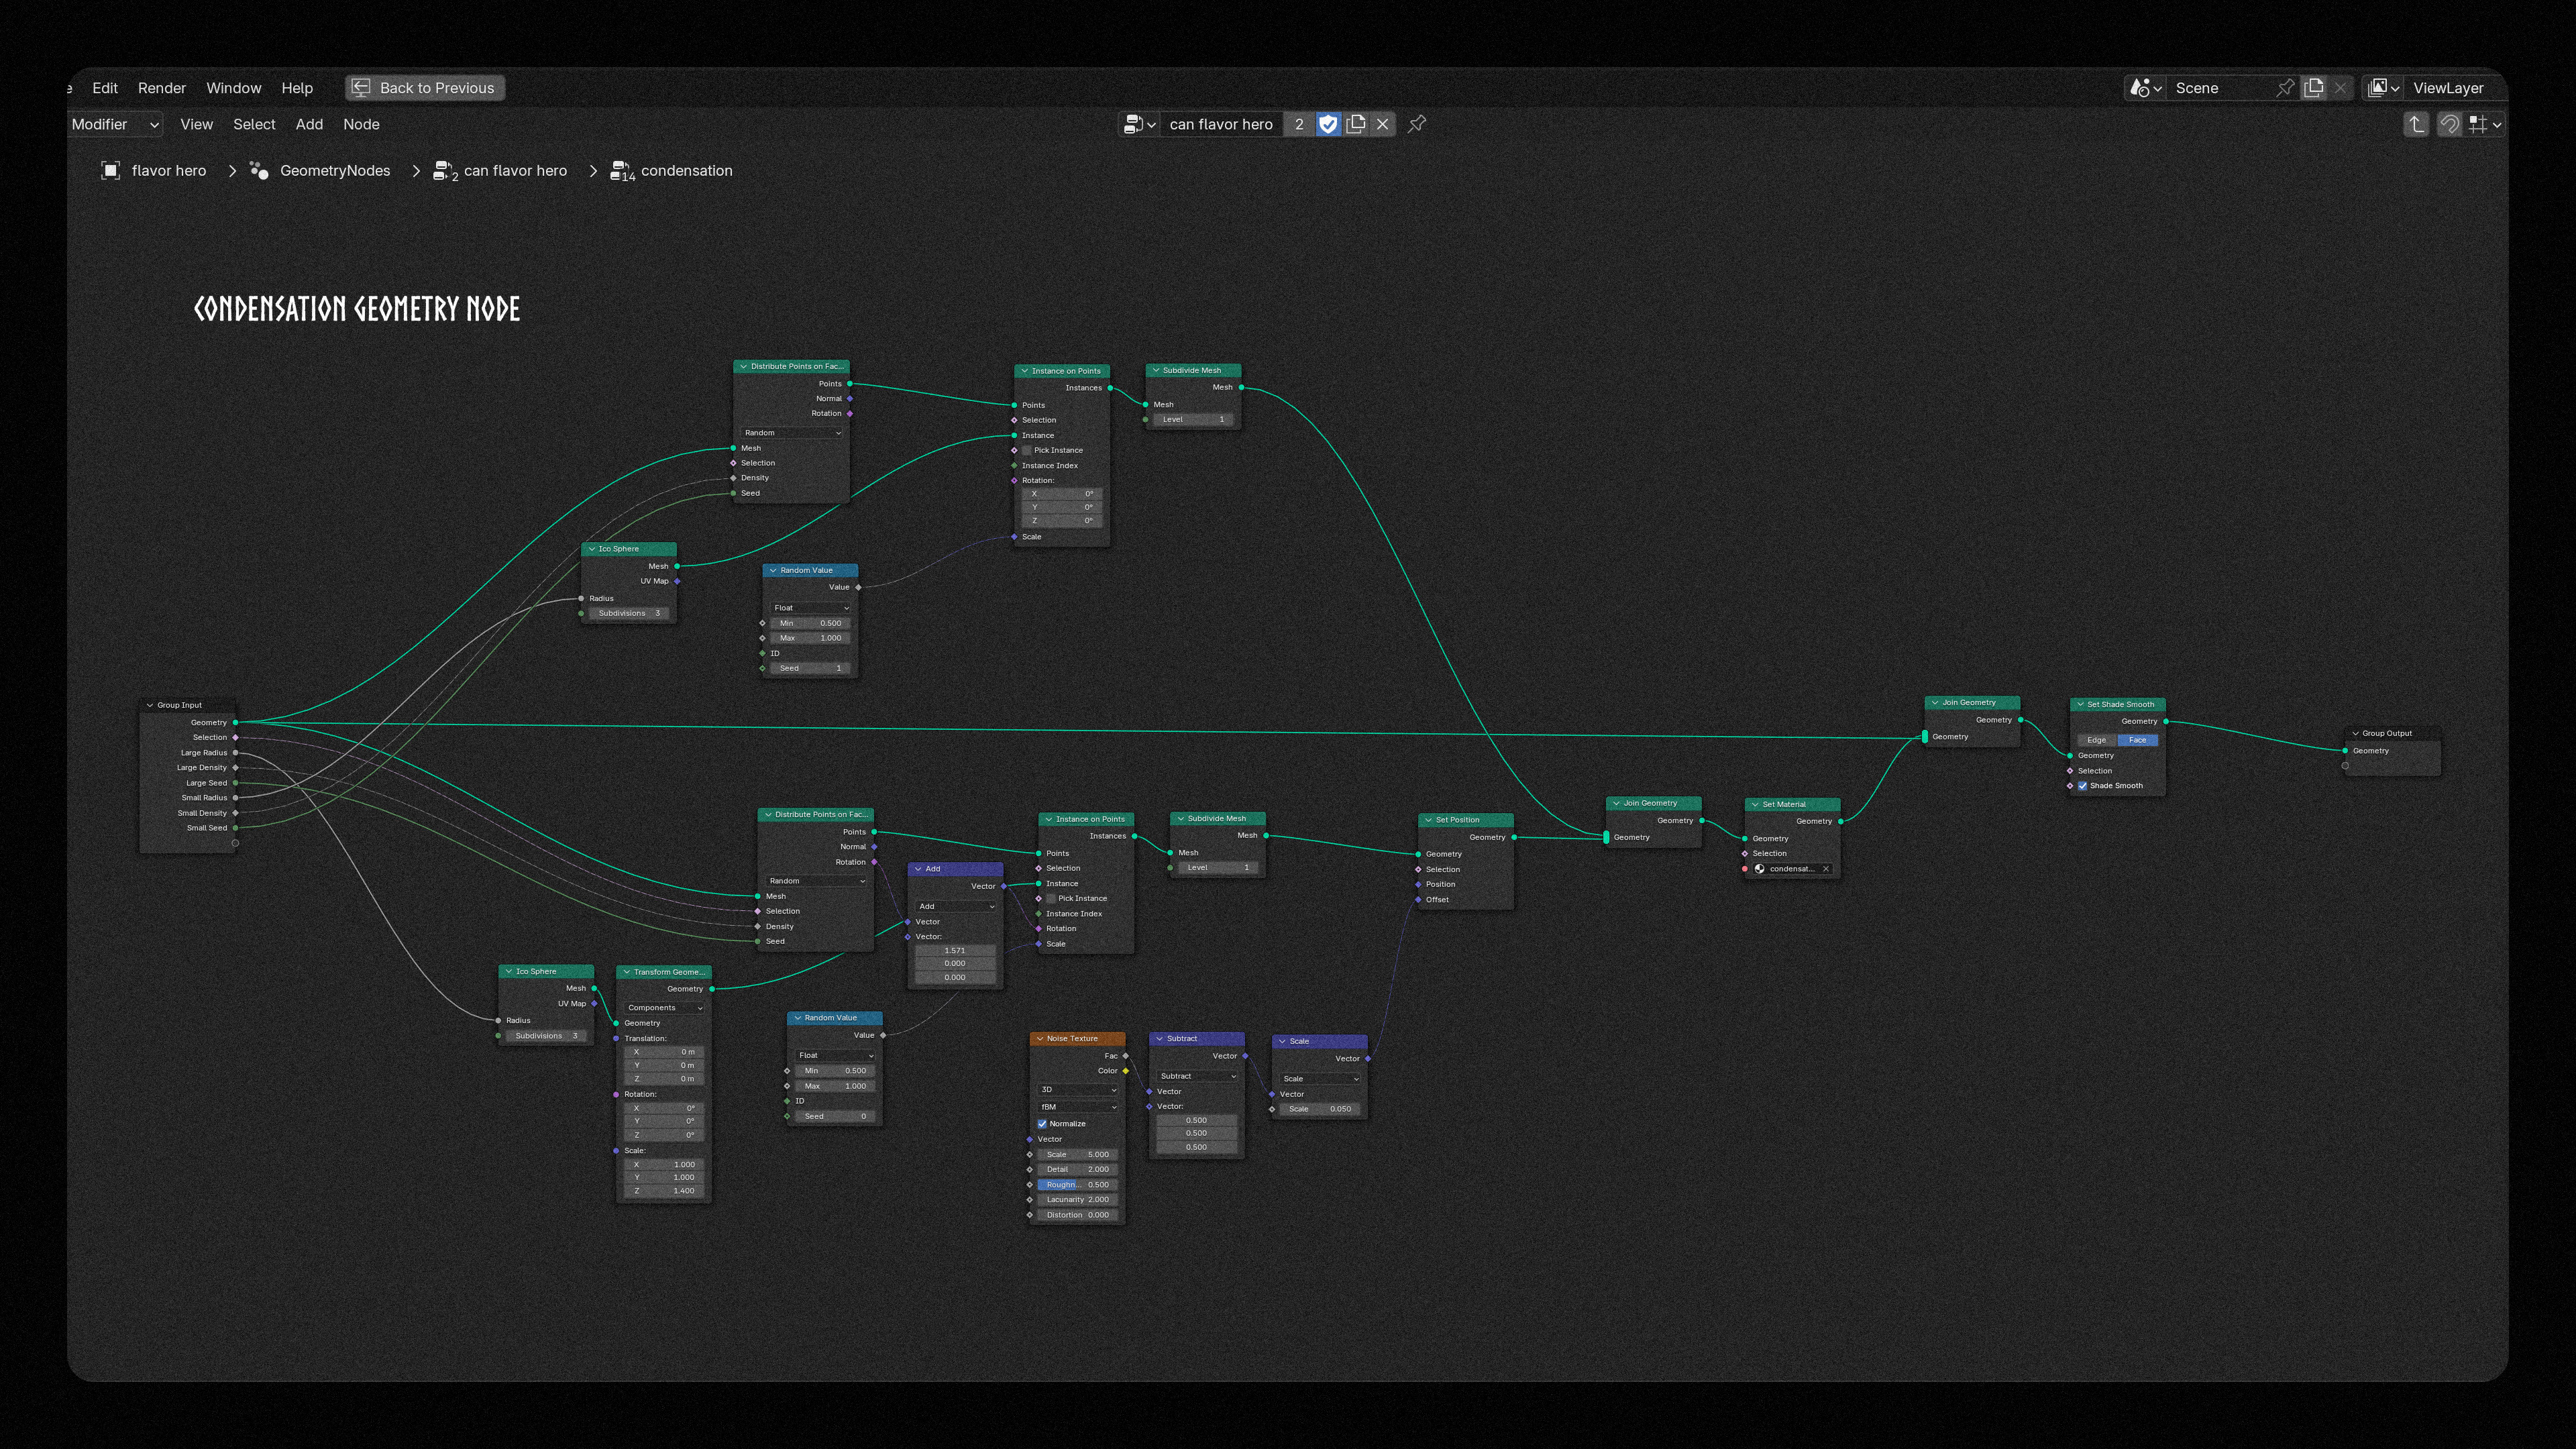The height and width of the screenshot is (1449, 2576).
Task: Open the Render menu
Action: [x=161, y=88]
